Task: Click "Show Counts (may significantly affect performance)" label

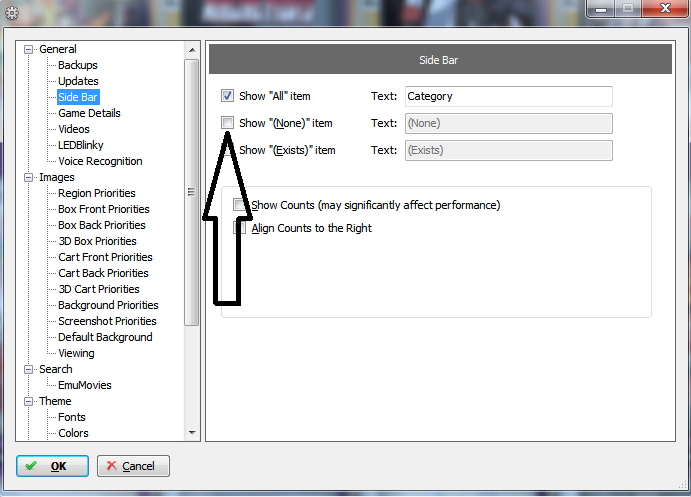Action: coord(375,205)
